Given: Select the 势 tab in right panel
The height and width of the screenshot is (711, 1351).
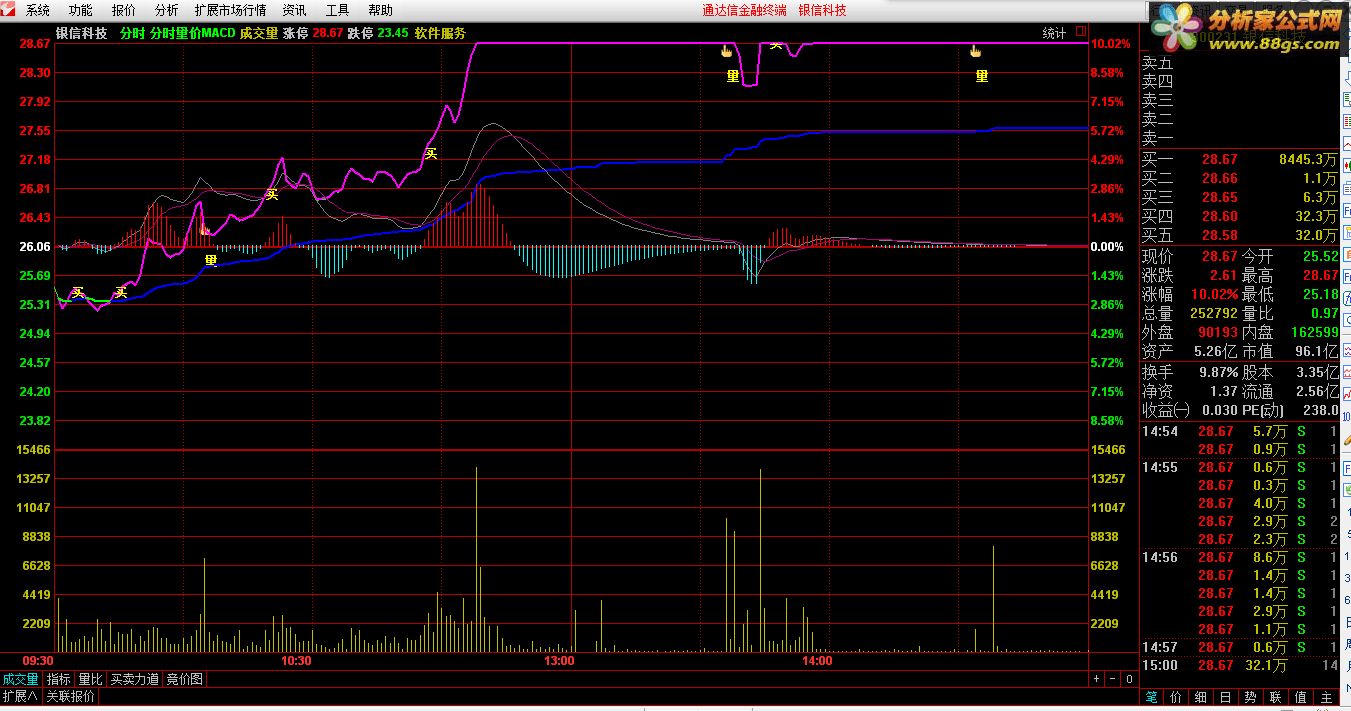Looking at the screenshot, I should (1251, 697).
